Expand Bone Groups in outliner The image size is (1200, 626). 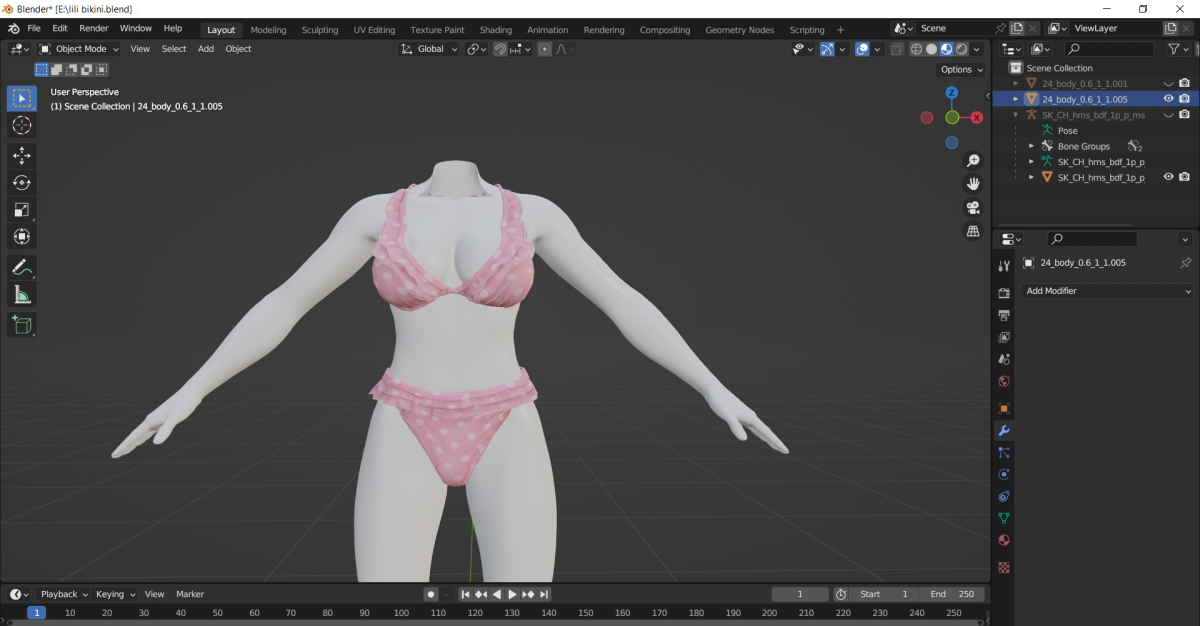[x=1031, y=146]
